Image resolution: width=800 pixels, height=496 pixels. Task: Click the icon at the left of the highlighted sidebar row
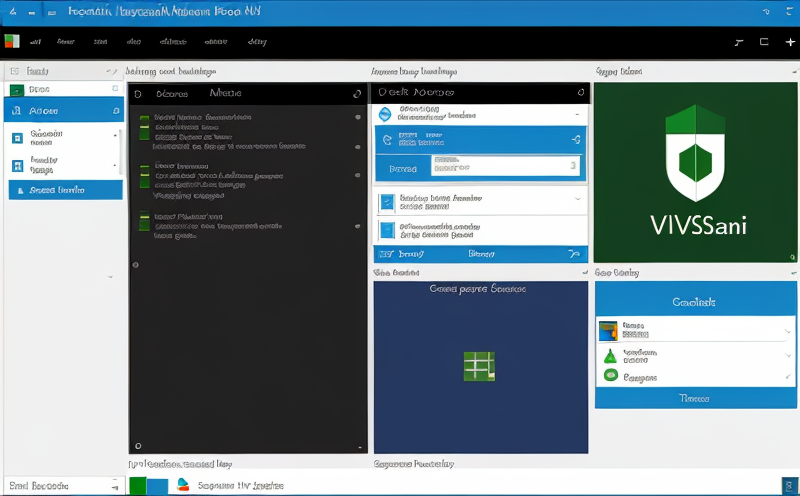16,110
